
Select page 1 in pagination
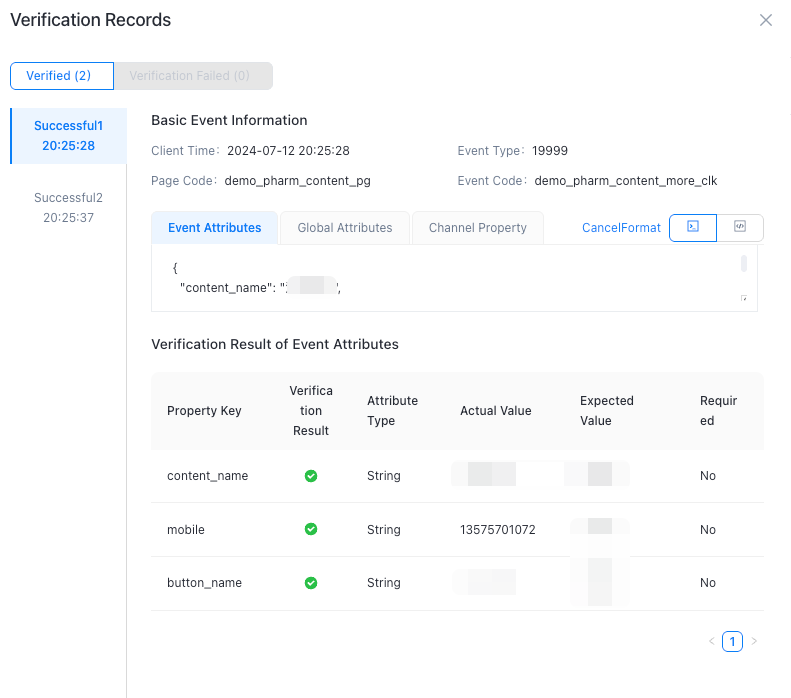coord(732,642)
